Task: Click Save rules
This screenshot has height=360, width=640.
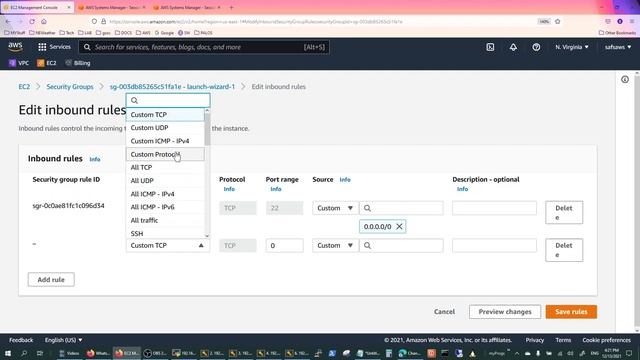Action: pos(571,311)
